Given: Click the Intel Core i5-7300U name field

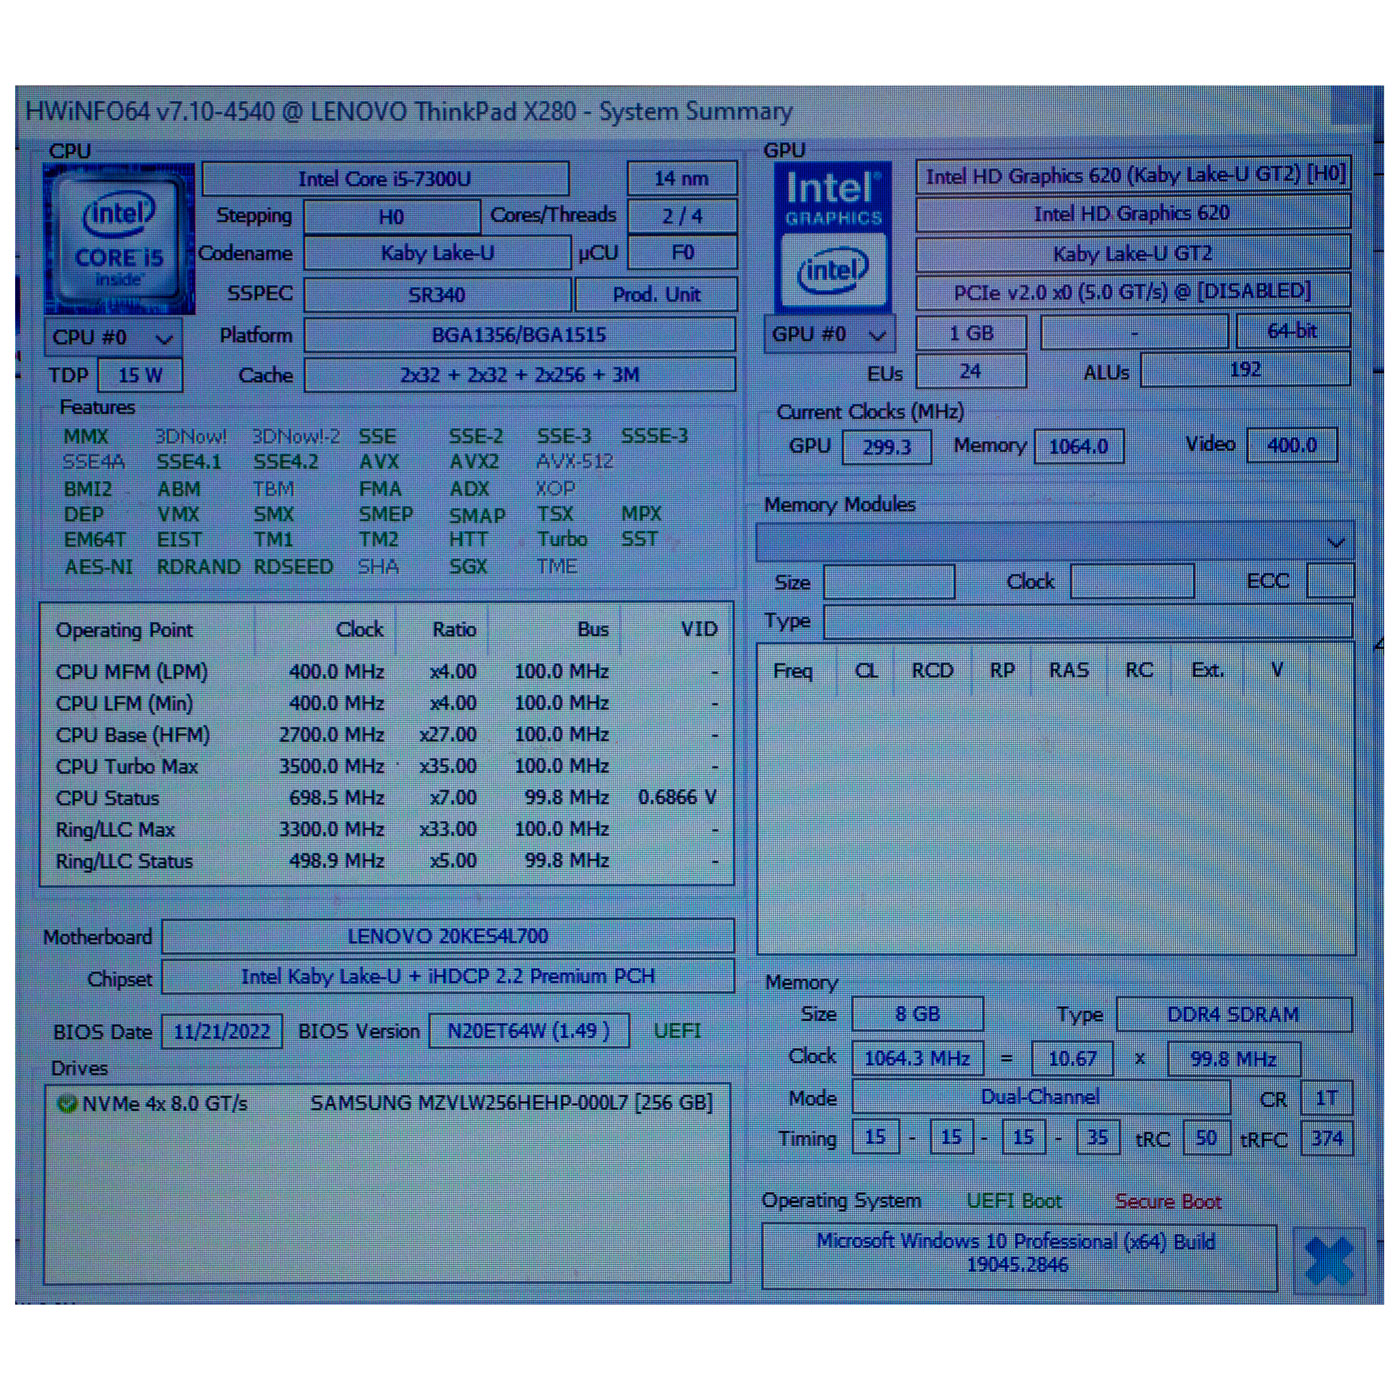Looking at the screenshot, I should [x=385, y=179].
